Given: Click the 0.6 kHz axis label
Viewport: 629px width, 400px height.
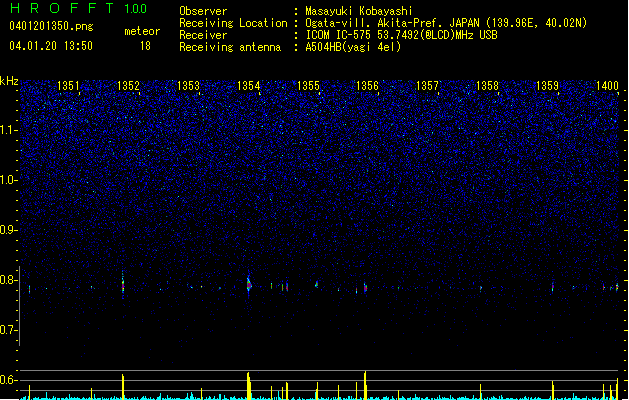Looking at the screenshot, I should click(x=8, y=380).
